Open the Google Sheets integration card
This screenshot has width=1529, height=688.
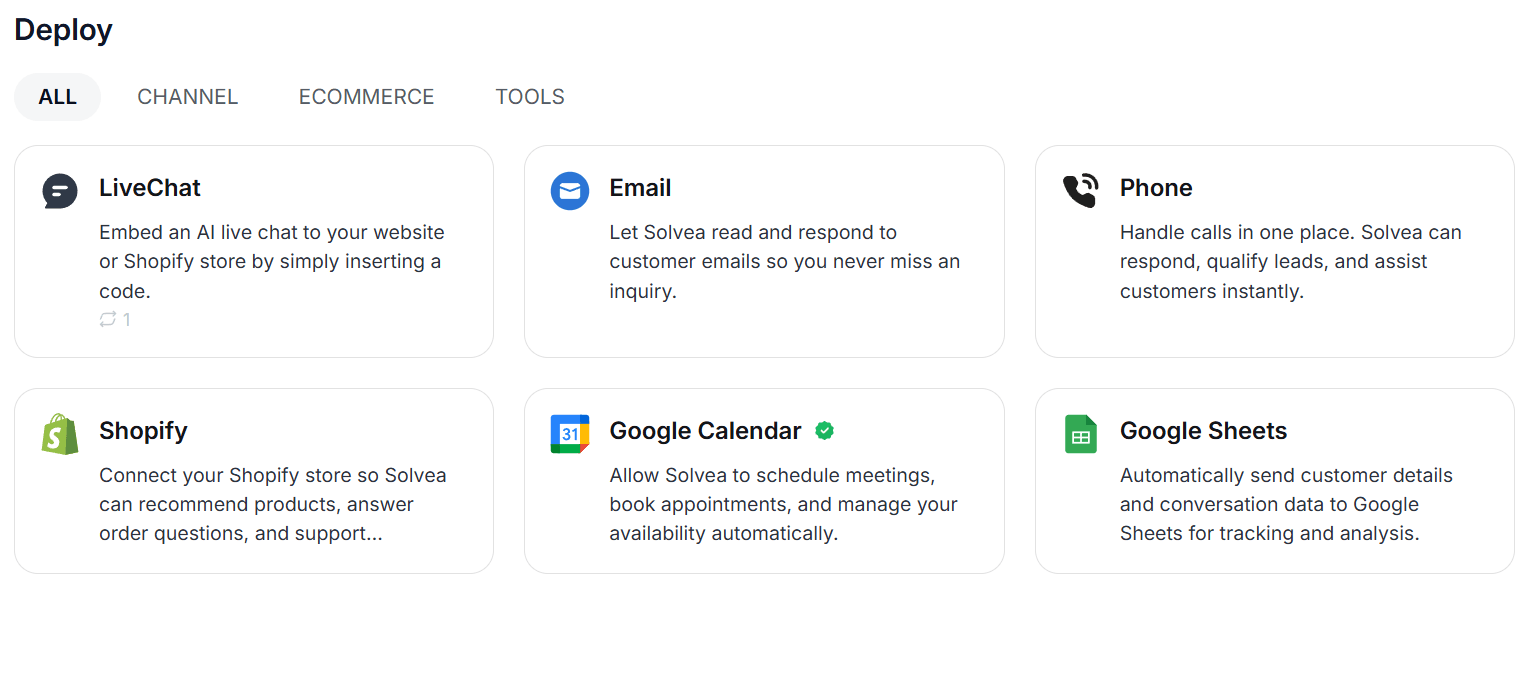tap(1274, 481)
